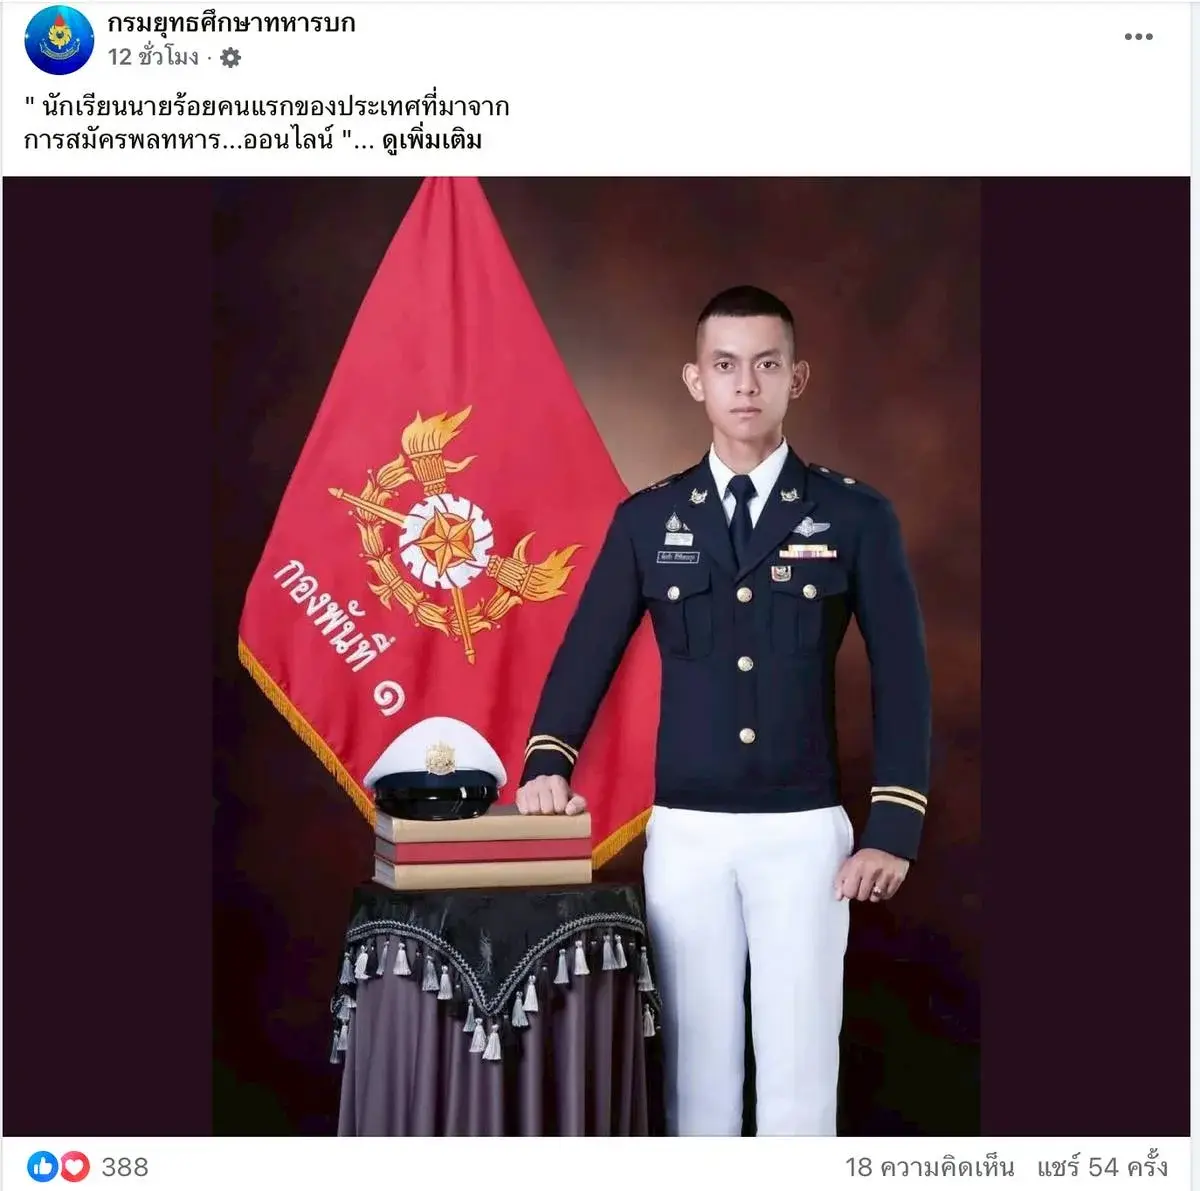Click the stacked books under the cap
The image size is (1200, 1191).
coord(483,849)
